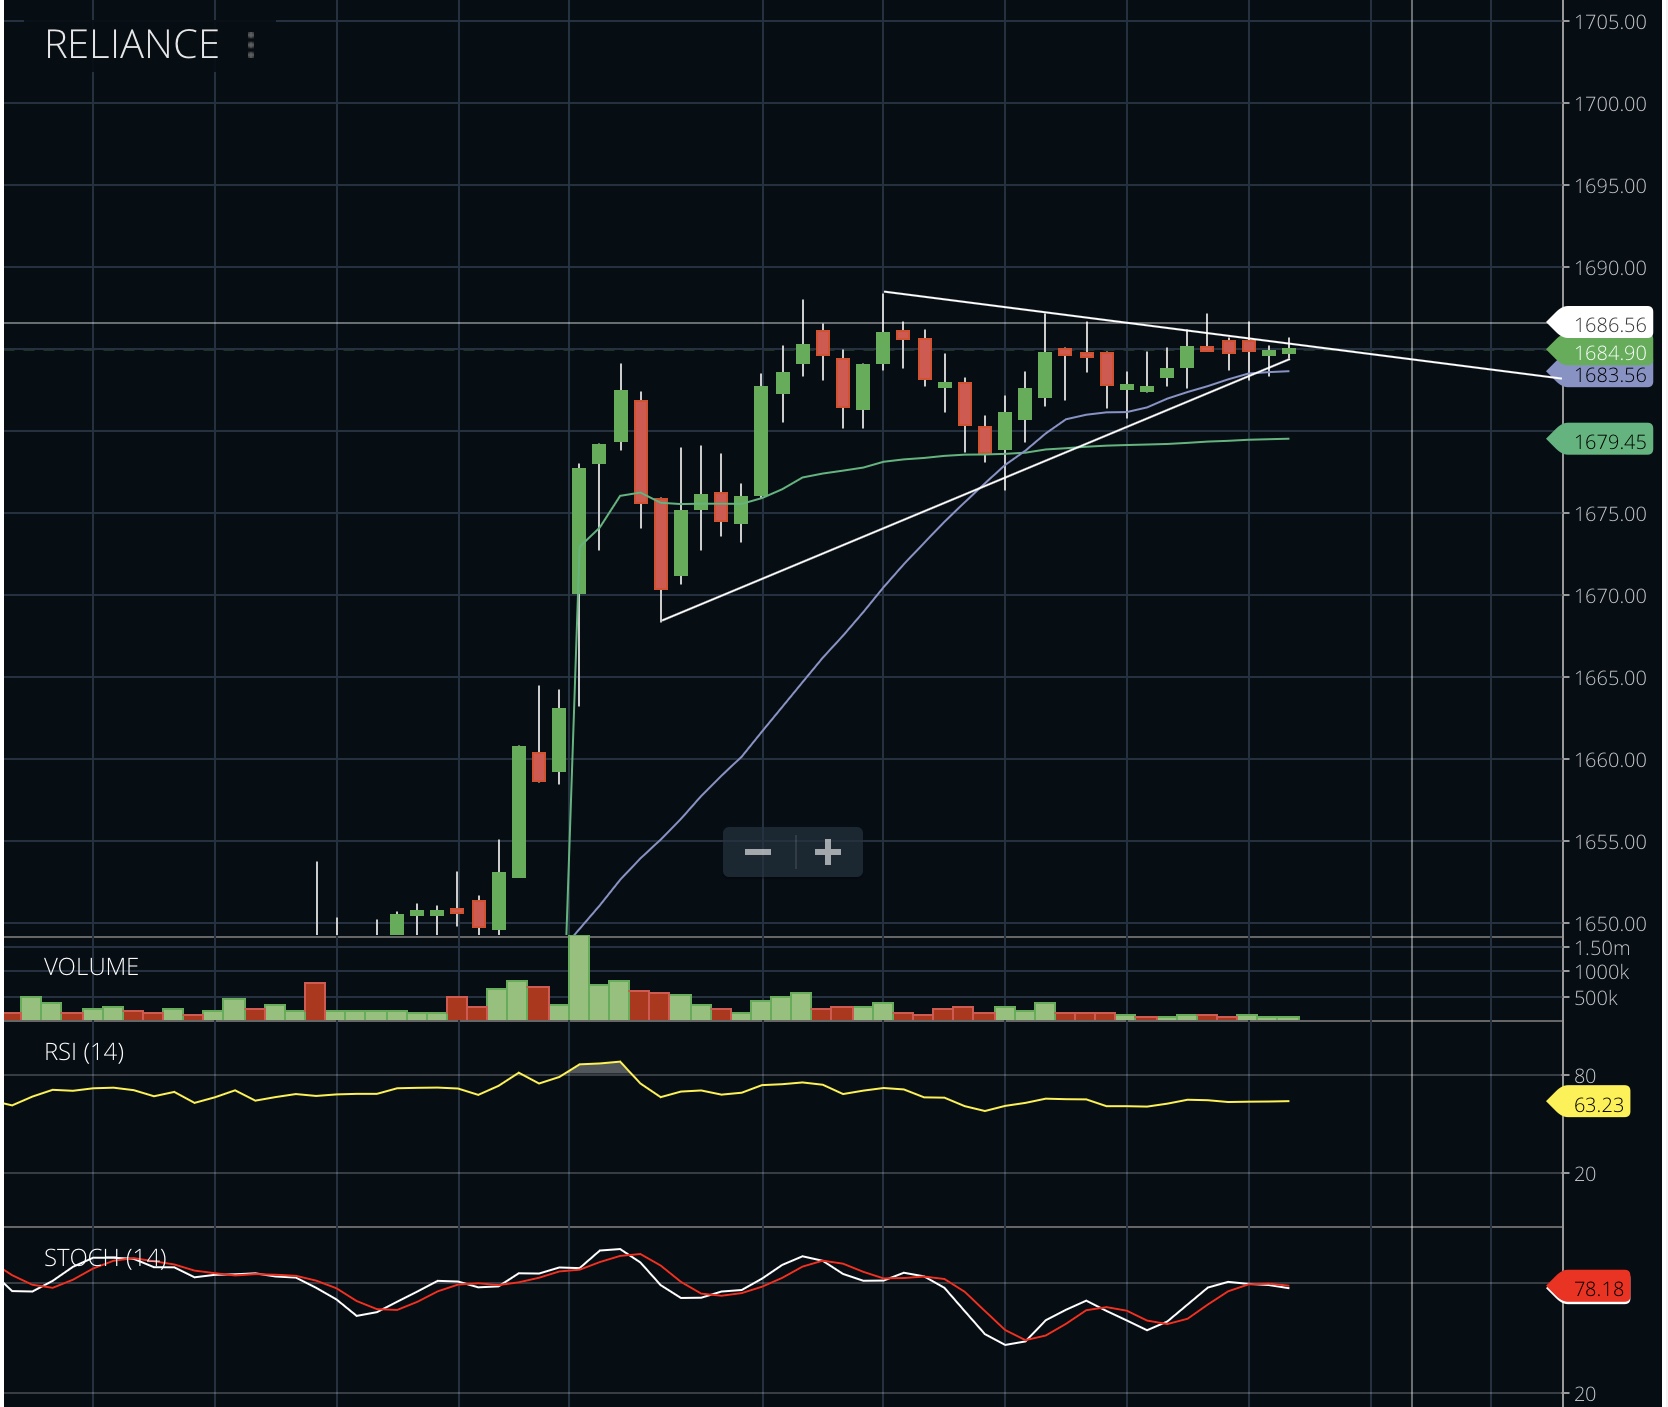Click the 1660.00 price axis label

pyautogui.click(x=1610, y=760)
